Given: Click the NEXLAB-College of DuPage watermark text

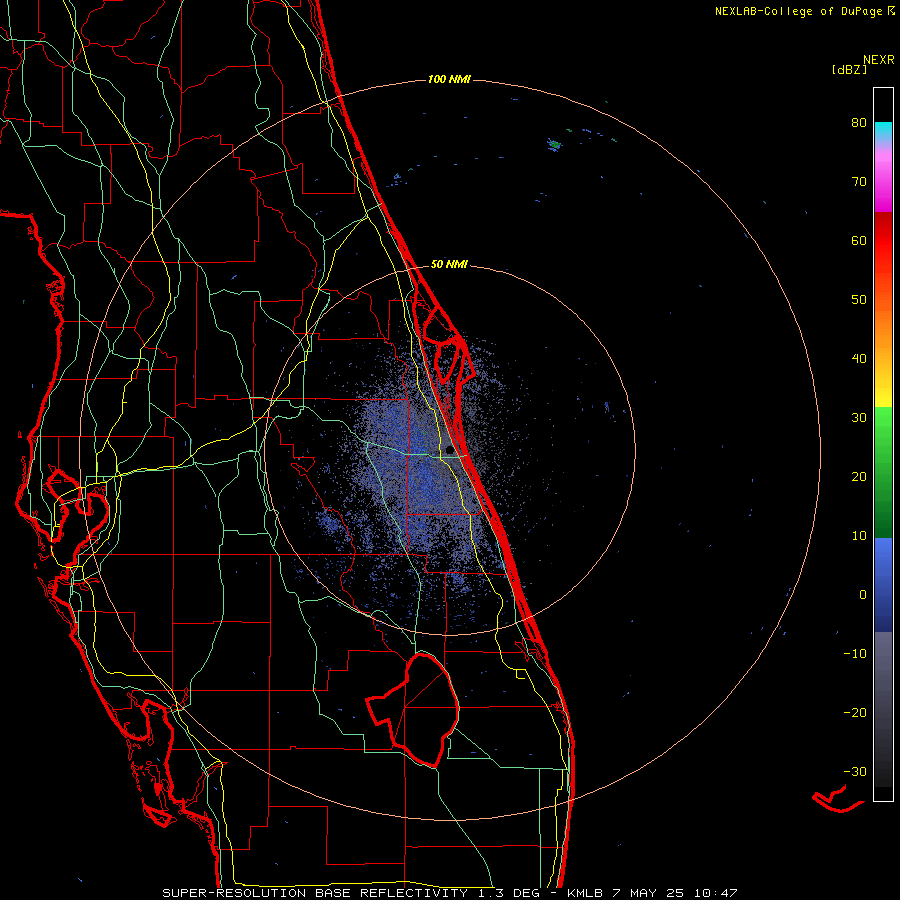Looking at the screenshot, I should 804,11.
